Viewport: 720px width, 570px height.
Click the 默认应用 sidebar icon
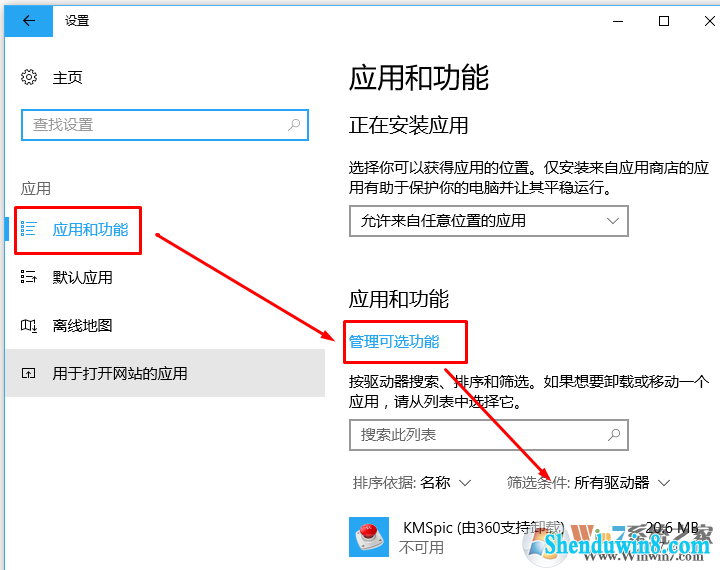pos(28,277)
